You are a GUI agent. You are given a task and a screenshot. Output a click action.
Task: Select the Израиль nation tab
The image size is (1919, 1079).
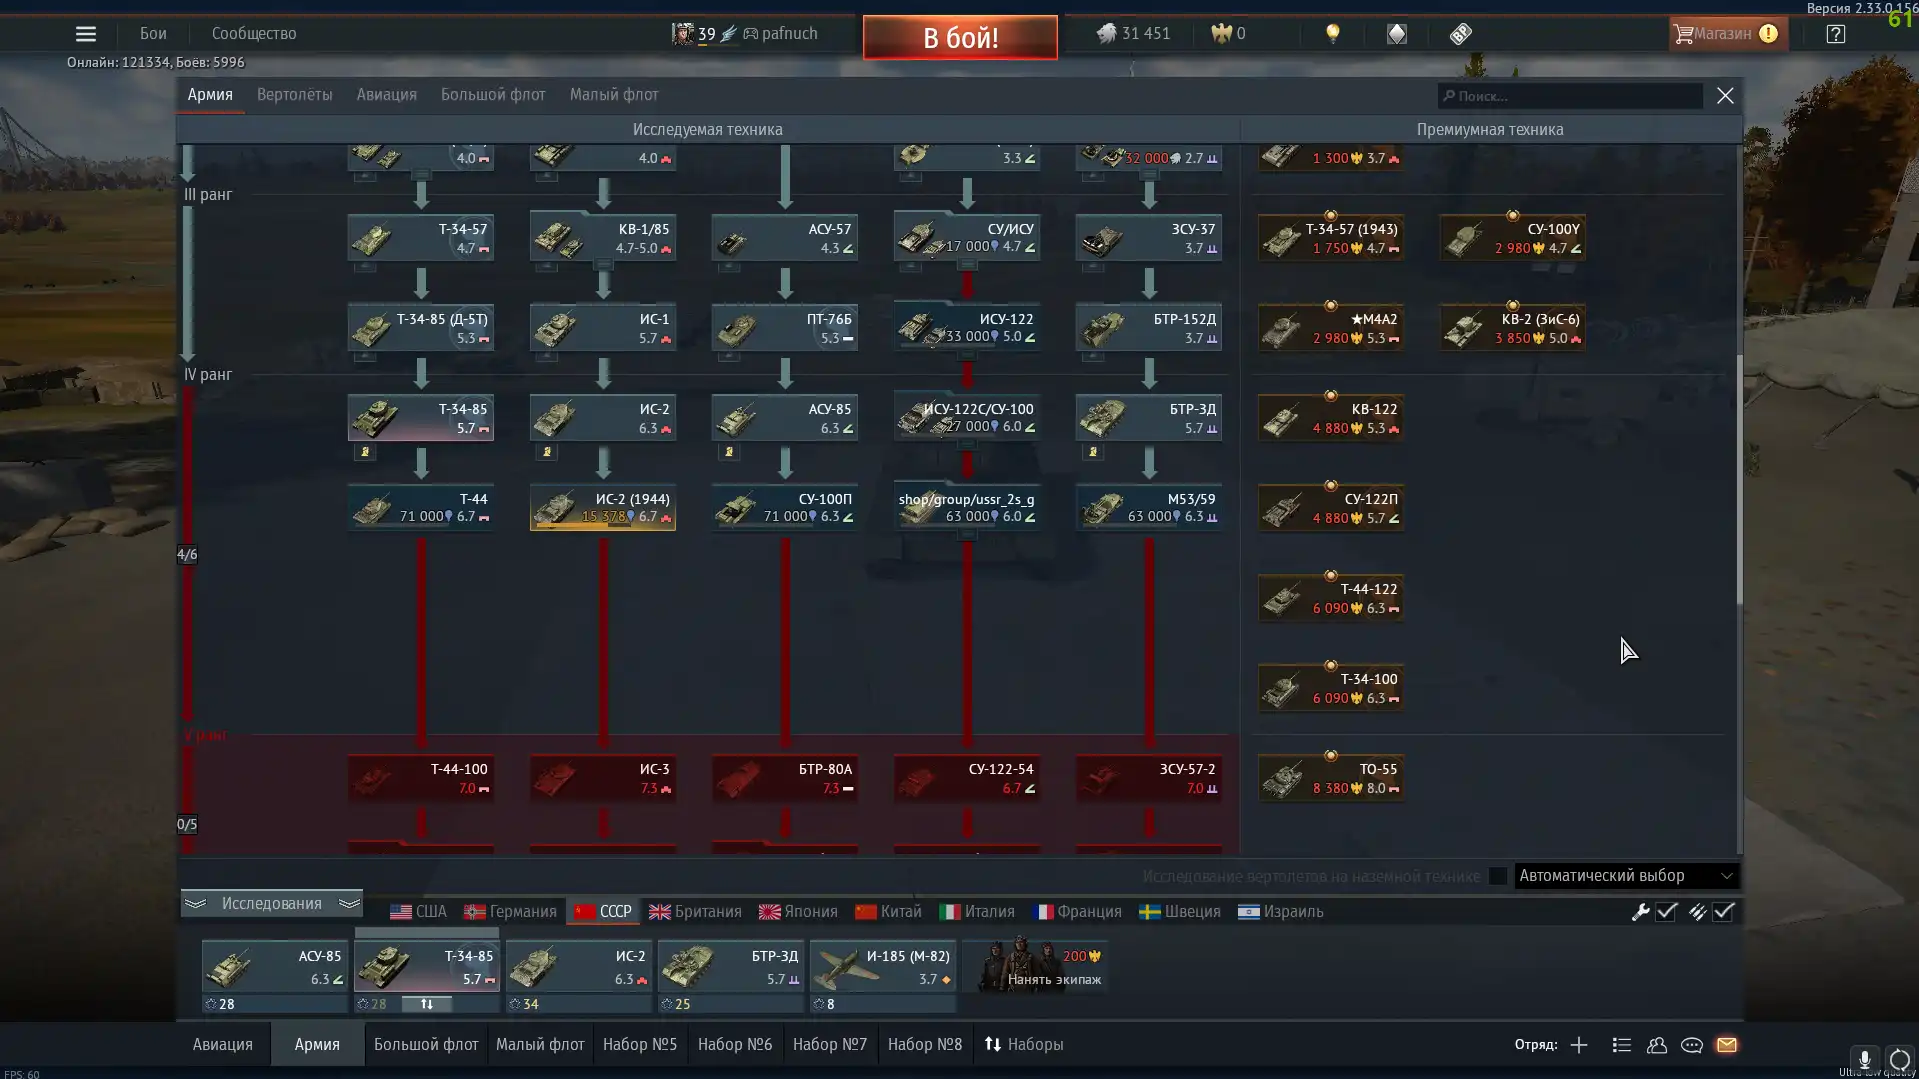pyautogui.click(x=1281, y=912)
